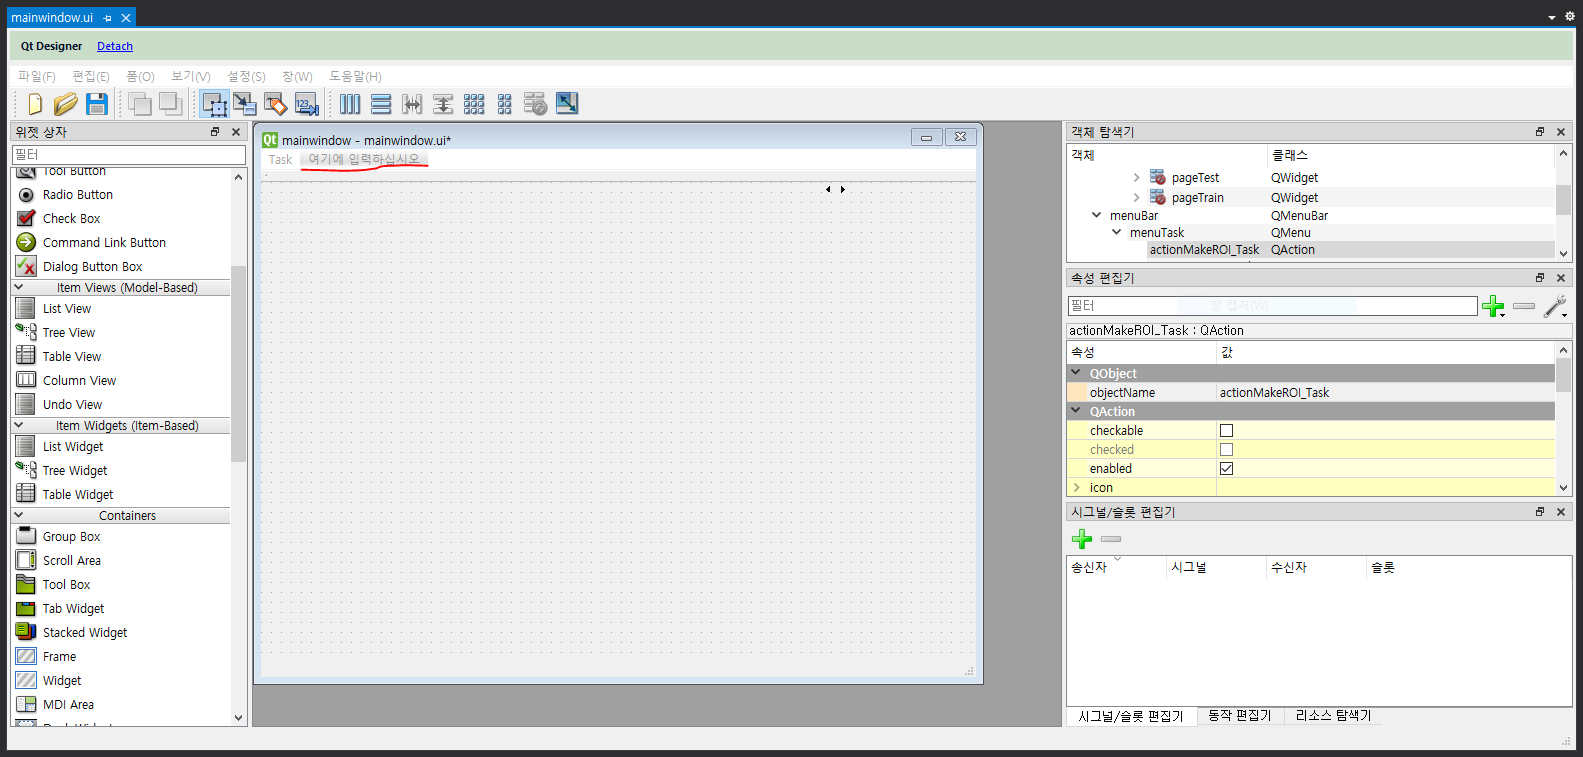Pick the Dialog Button Box widget
This screenshot has width=1583, height=757.
tap(92, 266)
